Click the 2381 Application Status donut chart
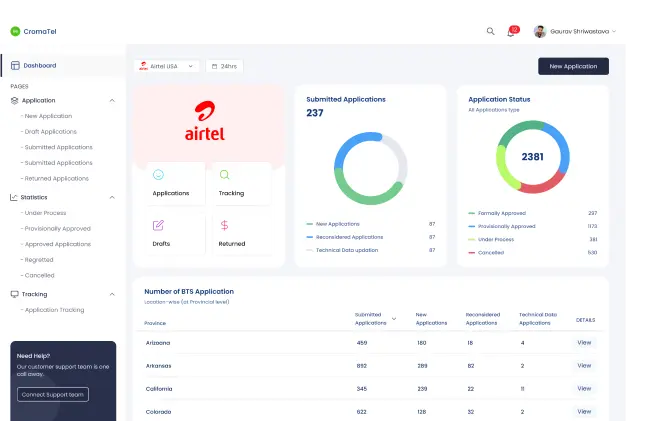The width and height of the screenshot is (645, 421). 533,157
